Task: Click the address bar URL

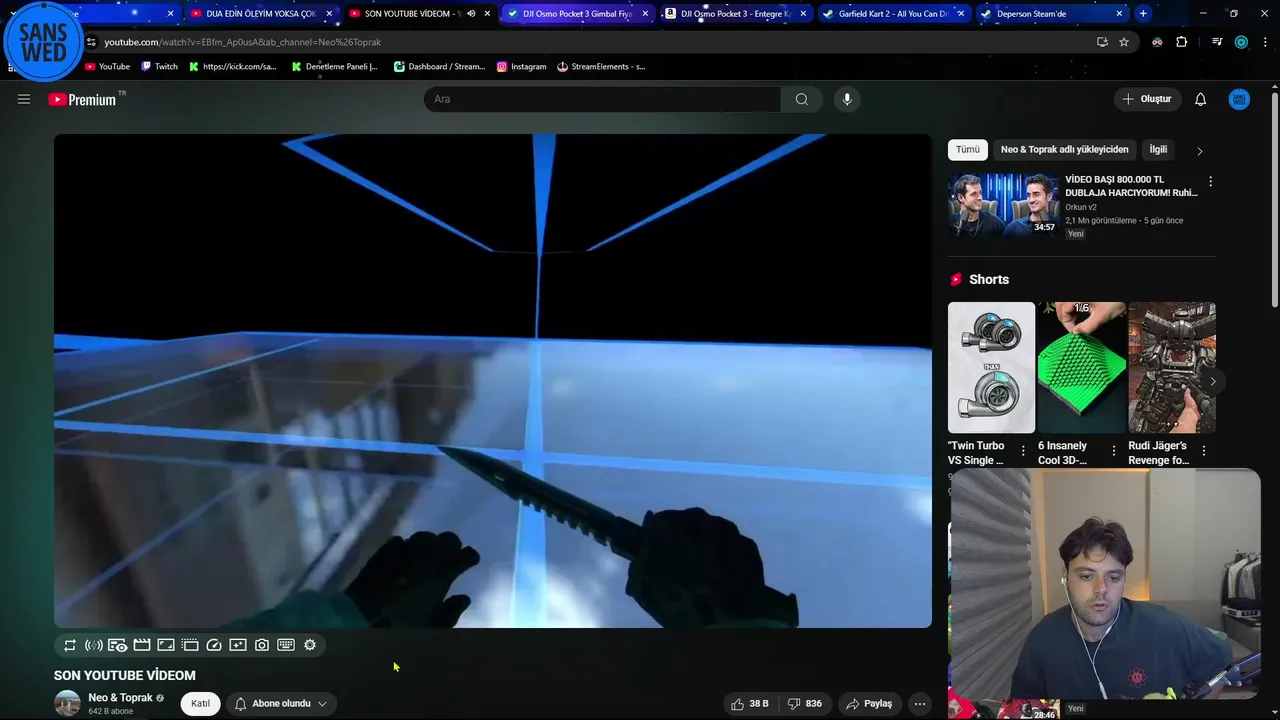Action: click(x=243, y=42)
